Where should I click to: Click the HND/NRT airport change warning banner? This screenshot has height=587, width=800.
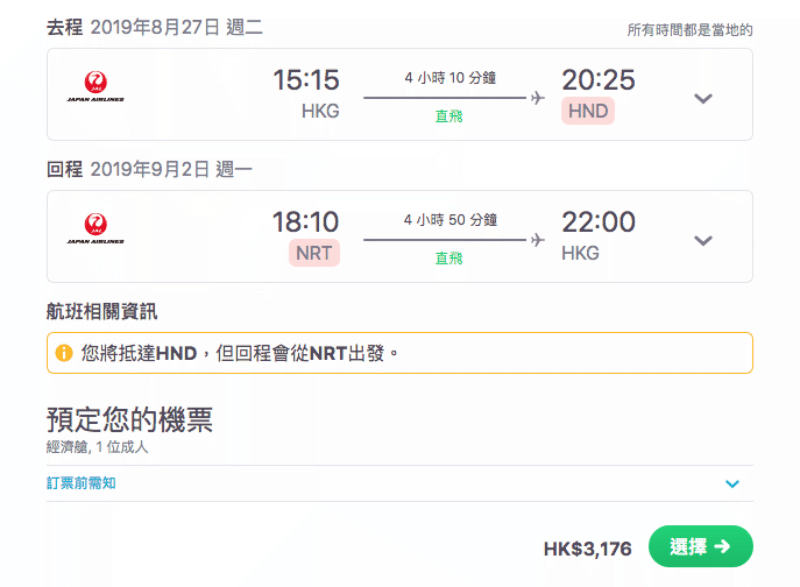click(x=400, y=353)
